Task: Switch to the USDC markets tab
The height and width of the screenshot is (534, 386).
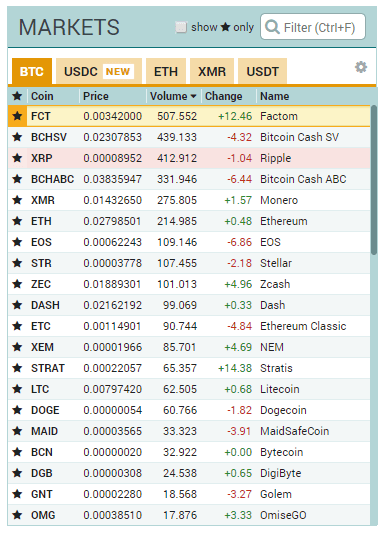Action: 99,71
